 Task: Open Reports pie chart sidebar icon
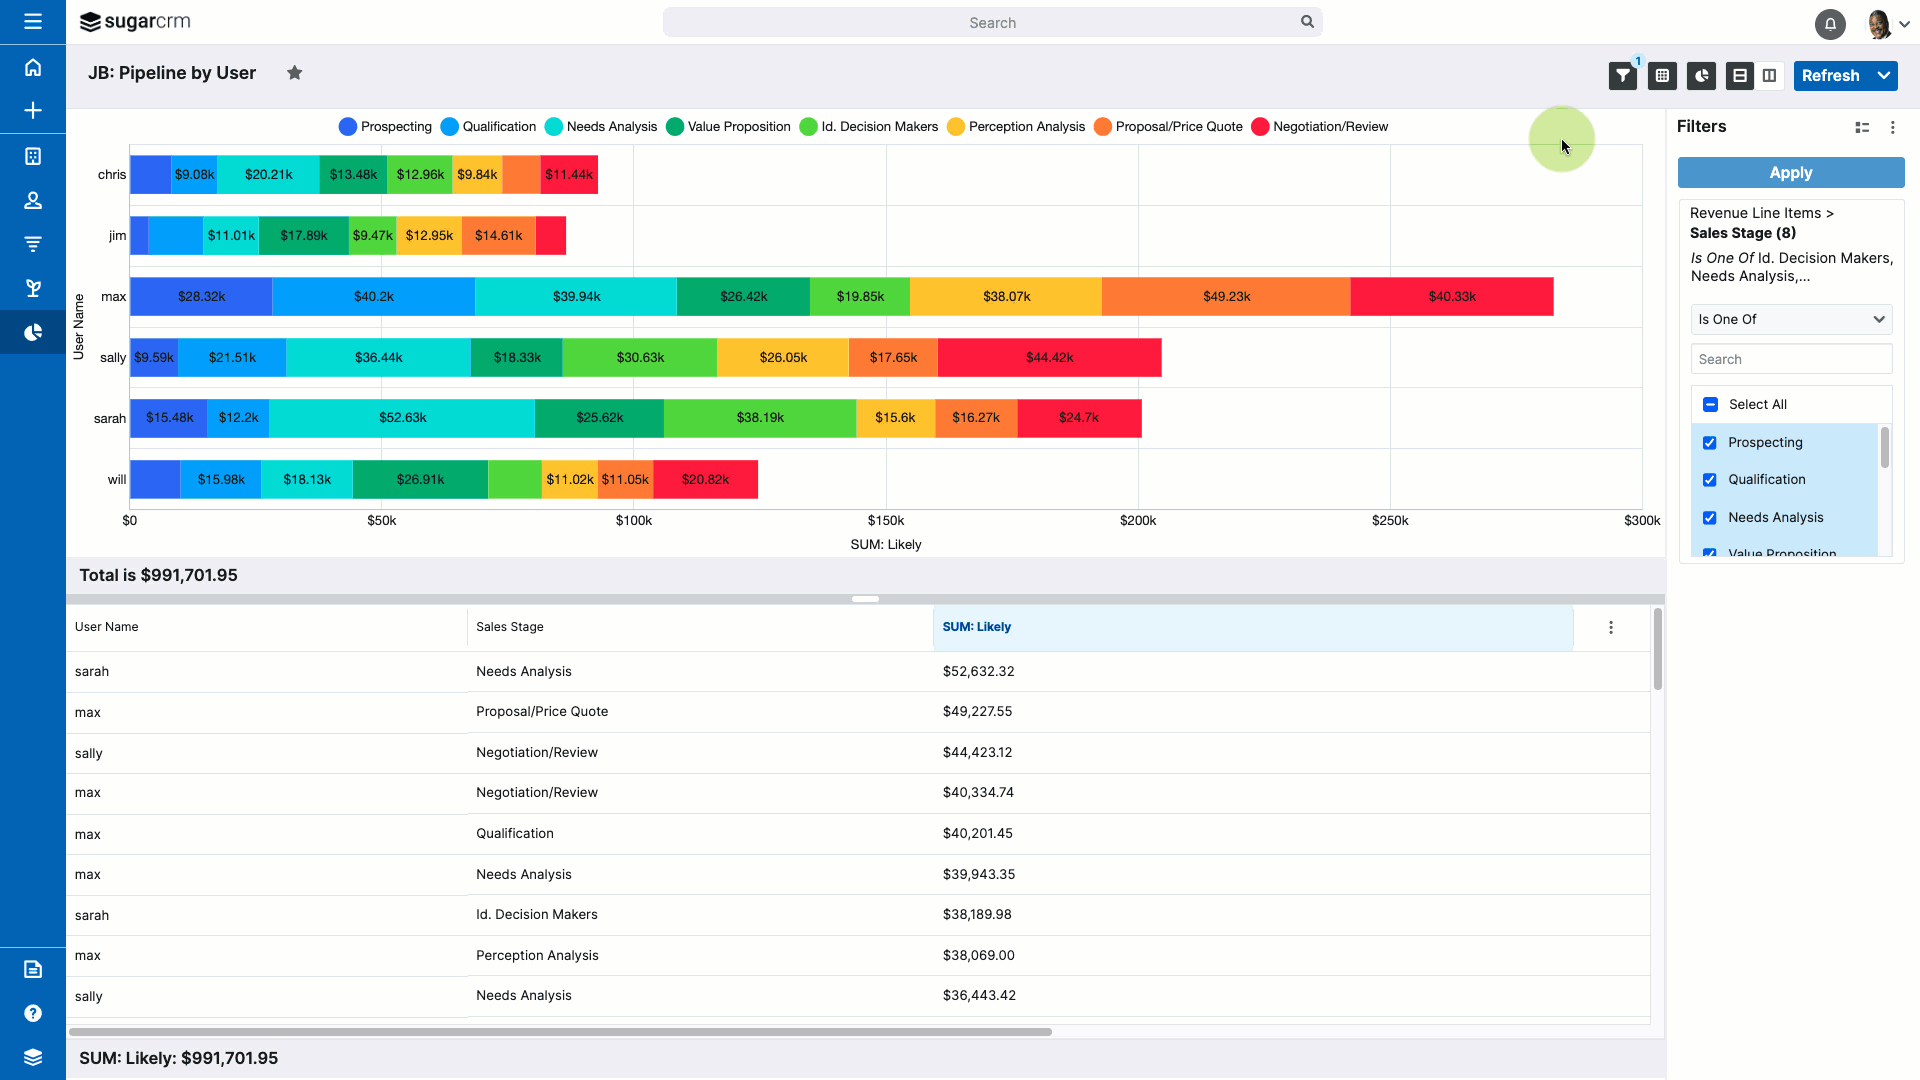[x=33, y=332]
